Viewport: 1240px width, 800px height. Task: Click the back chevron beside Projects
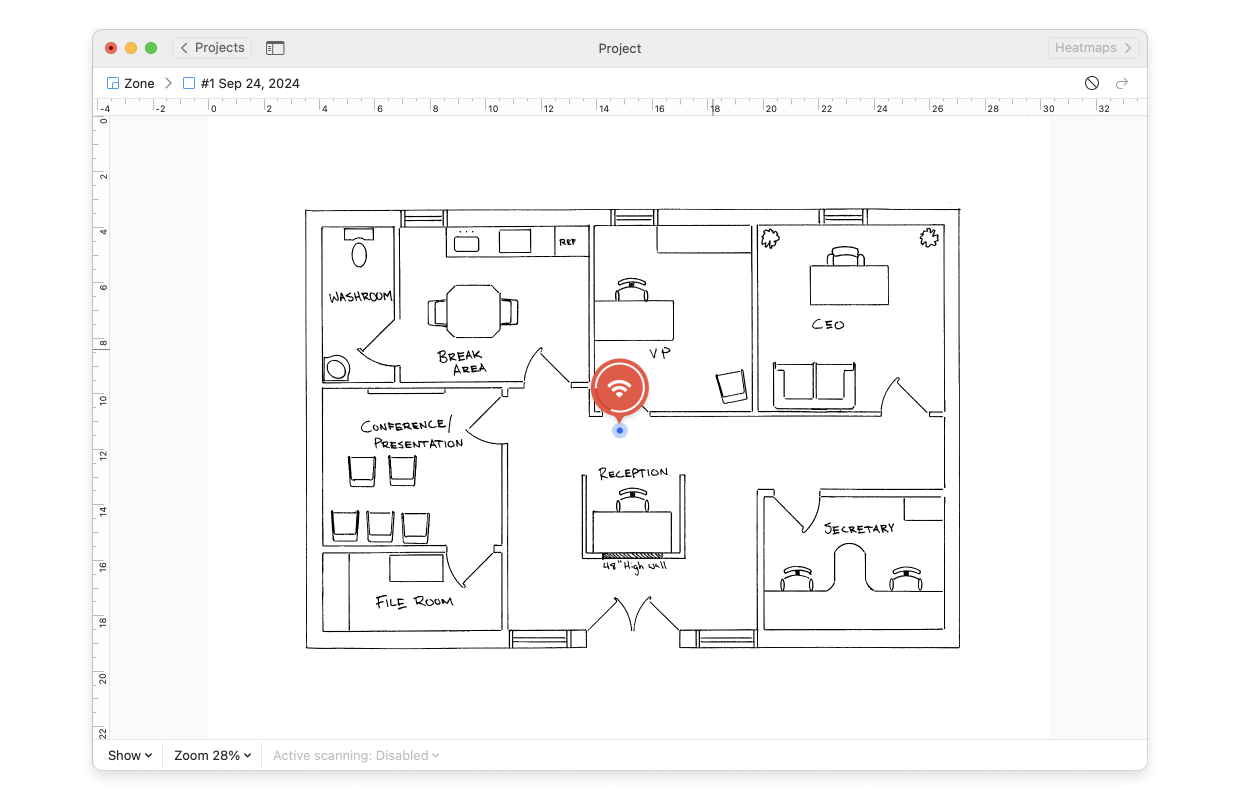click(x=184, y=47)
